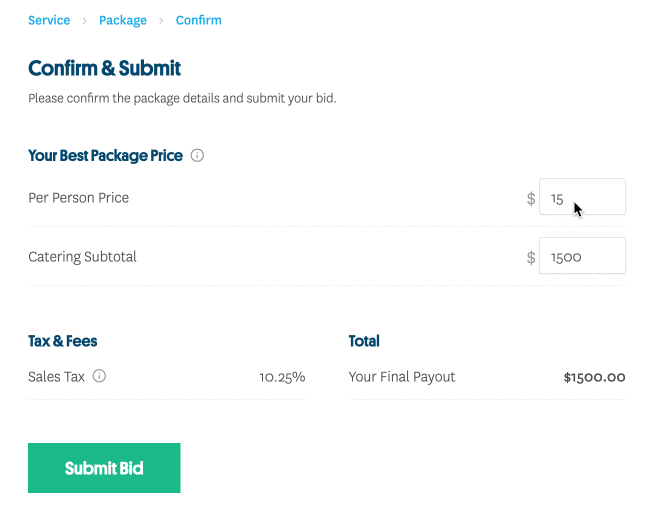
Task: Submit the bid with Submit Bid button
Action: point(104,468)
